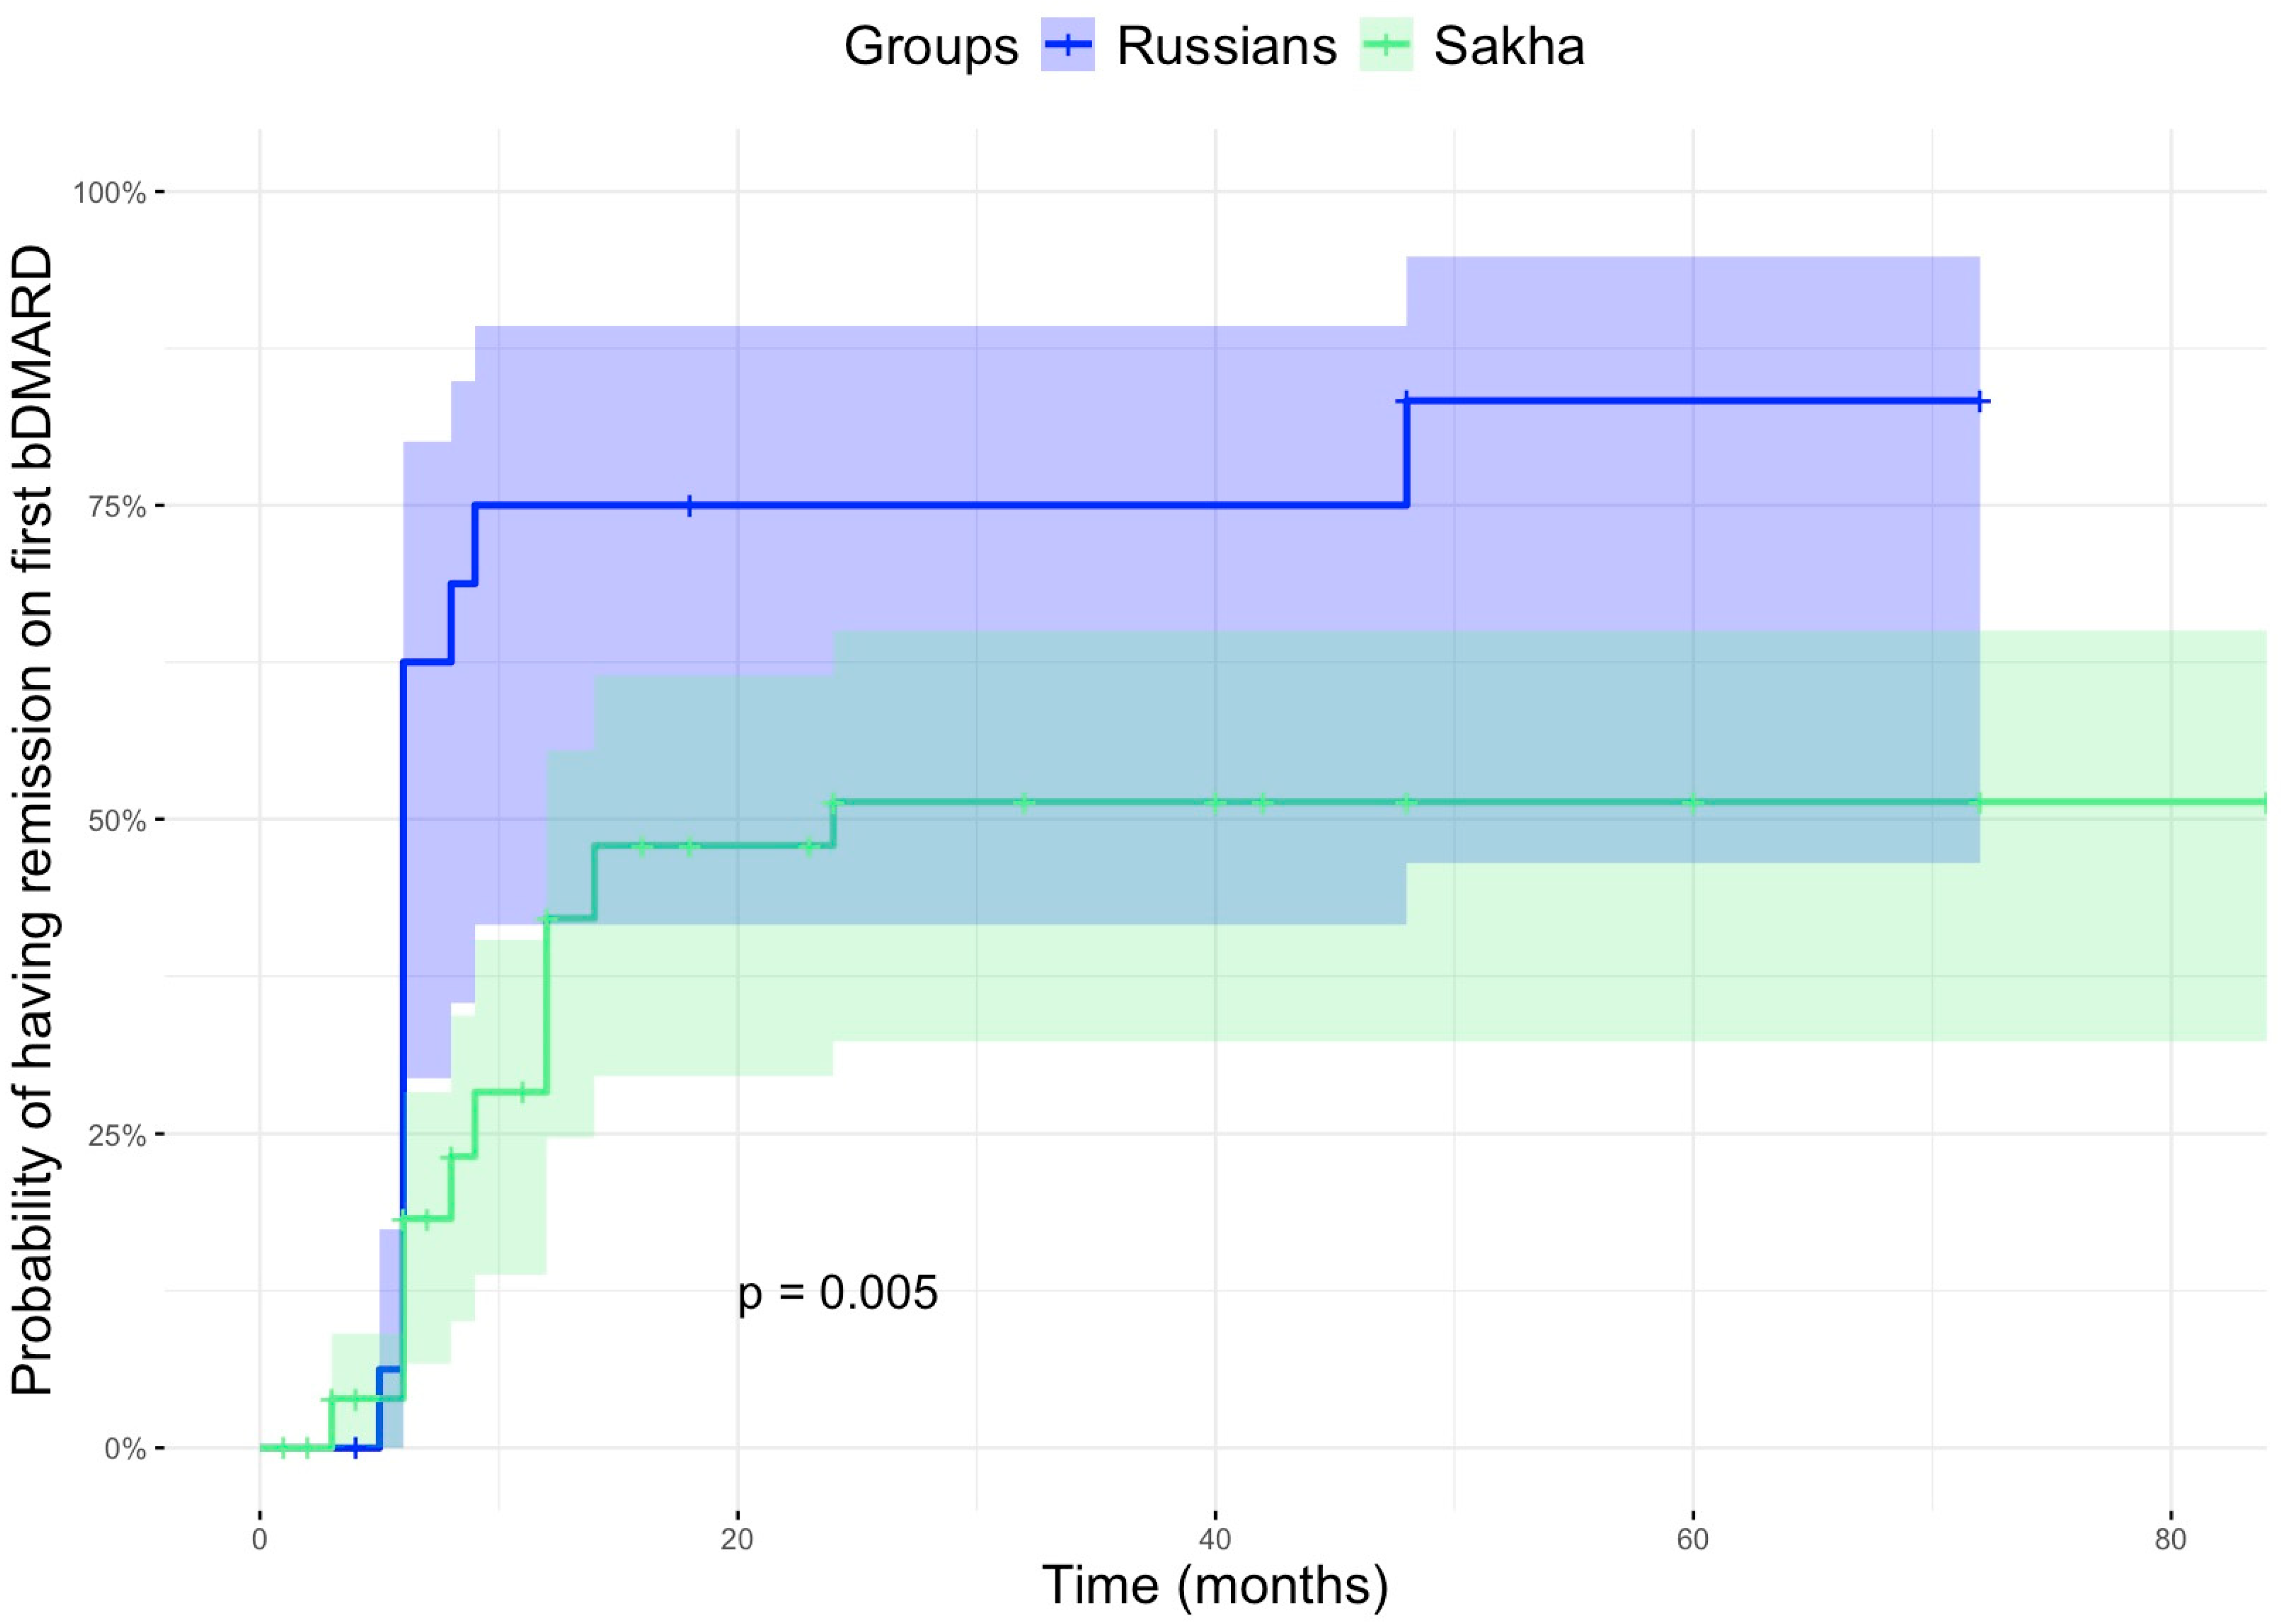
Task: Click the 20 months x-axis tick label
Action: [737, 1539]
